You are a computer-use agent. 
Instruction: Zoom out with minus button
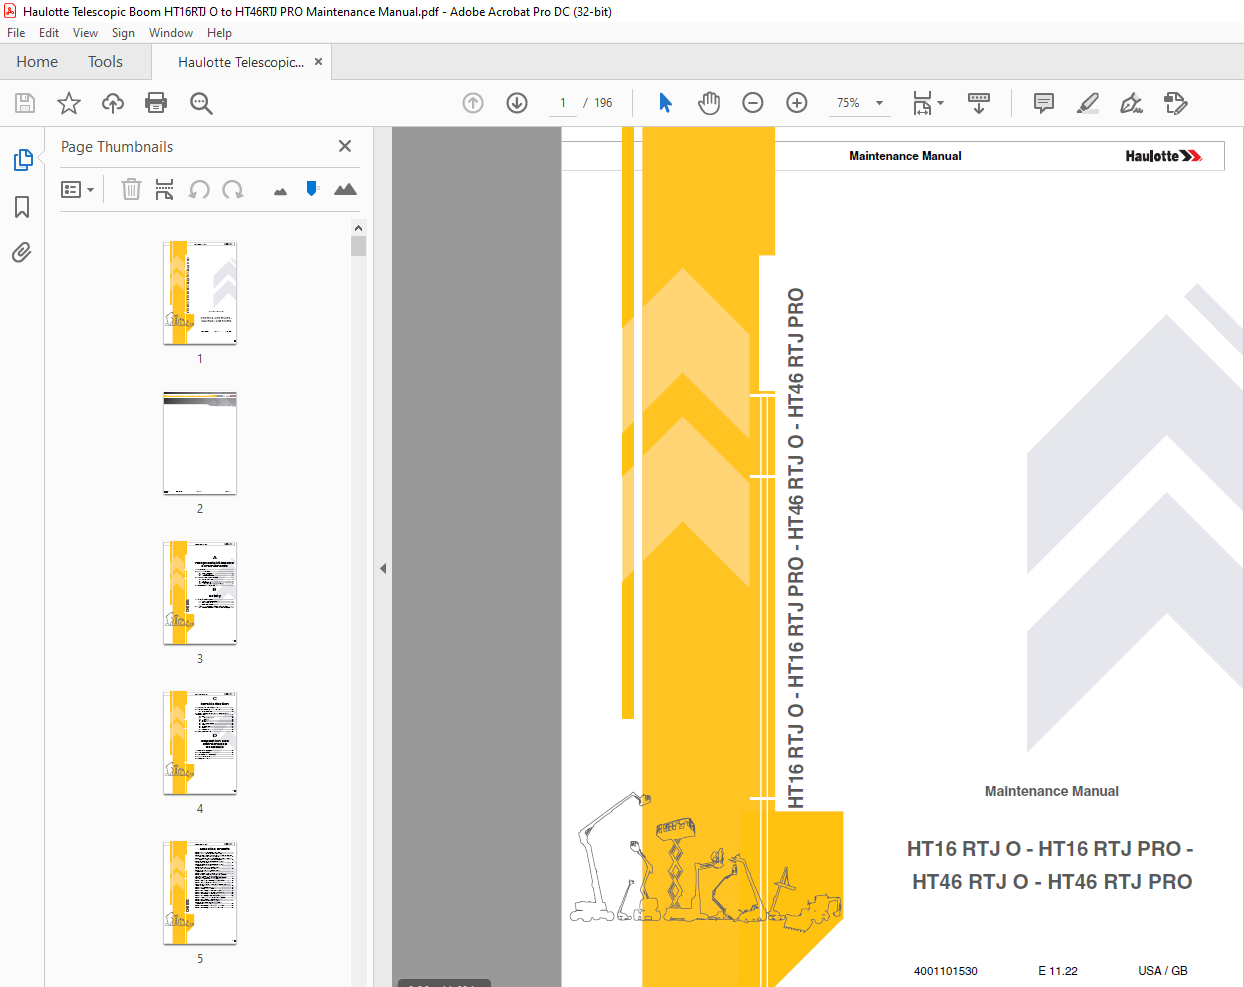tap(753, 103)
